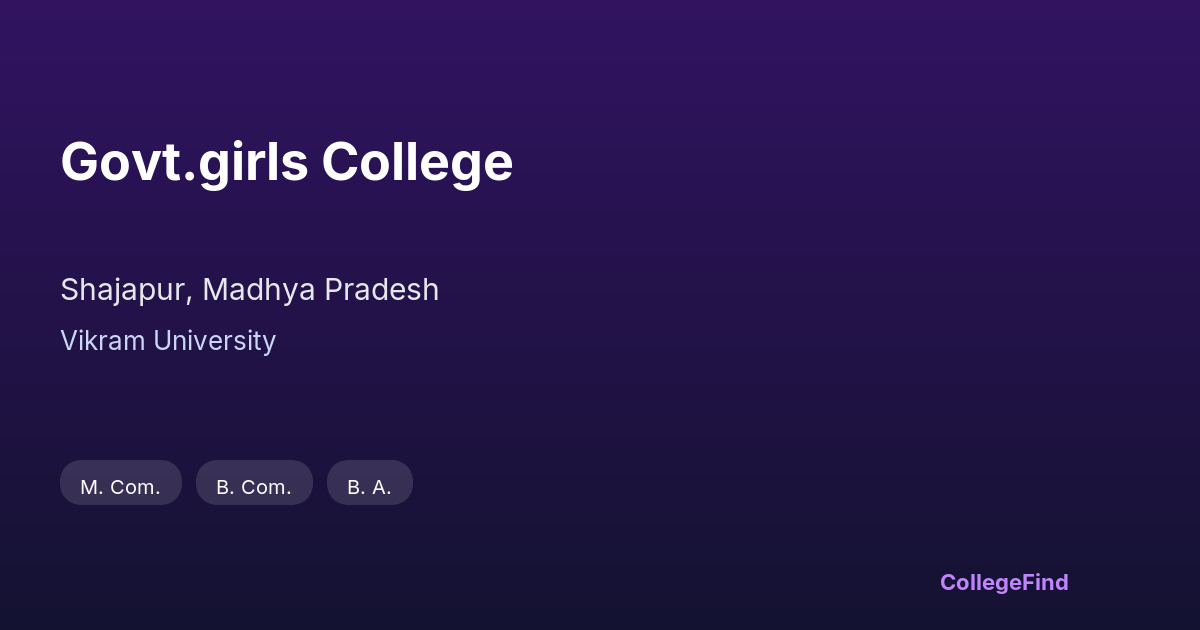Click "Com." in the B. Com. chip
This screenshot has width=1200, height=630.
(x=267, y=487)
